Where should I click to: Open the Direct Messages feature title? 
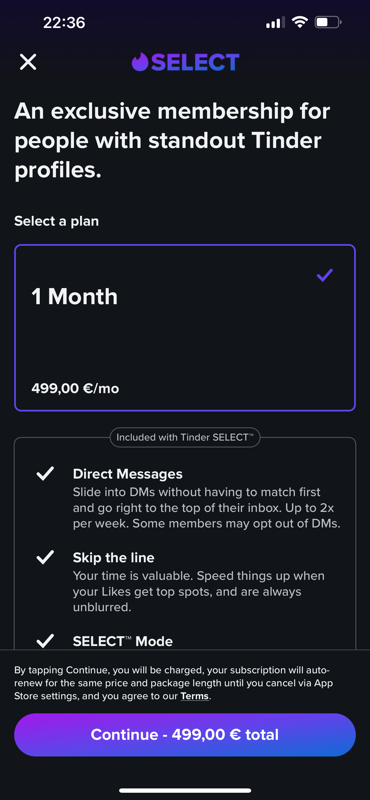tap(128, 474)
